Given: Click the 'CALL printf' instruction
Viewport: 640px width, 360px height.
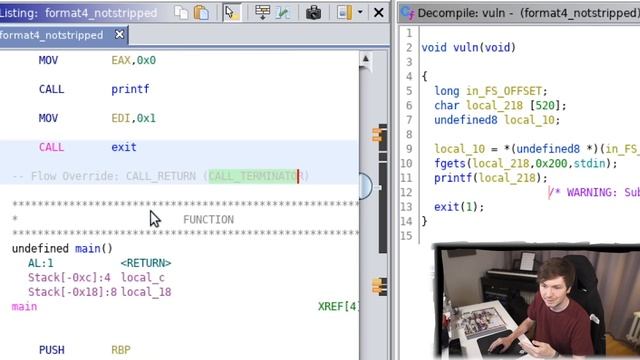Looking at the screenshot, I should coord(94,89).
